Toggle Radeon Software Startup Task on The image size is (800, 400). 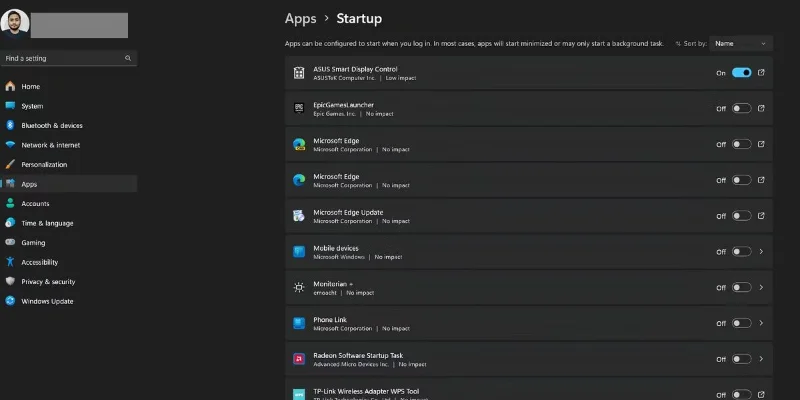741,359
